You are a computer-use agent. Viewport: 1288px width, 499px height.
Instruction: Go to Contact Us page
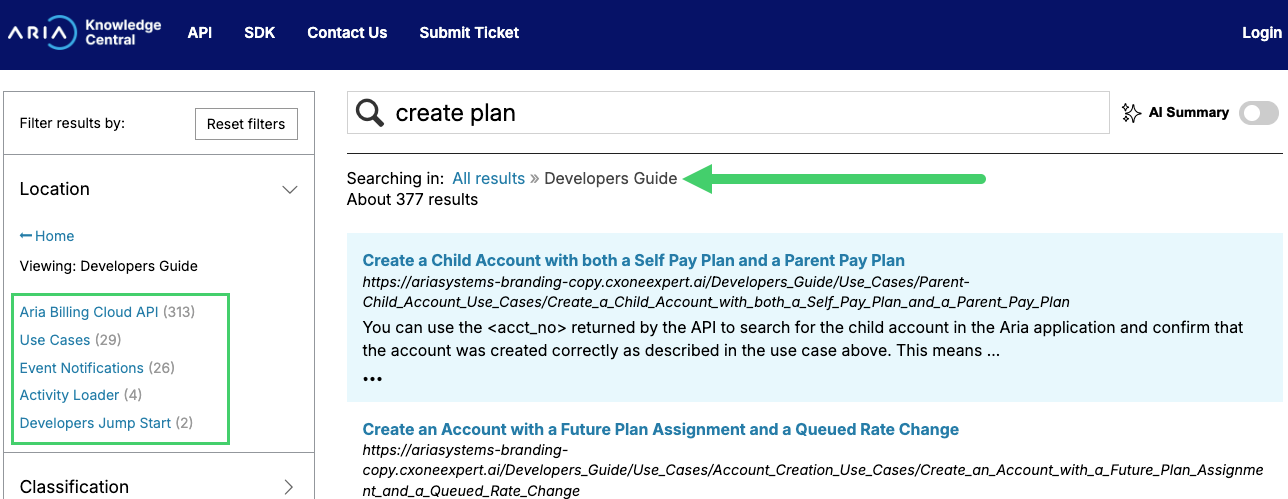(x=347, y=33)
